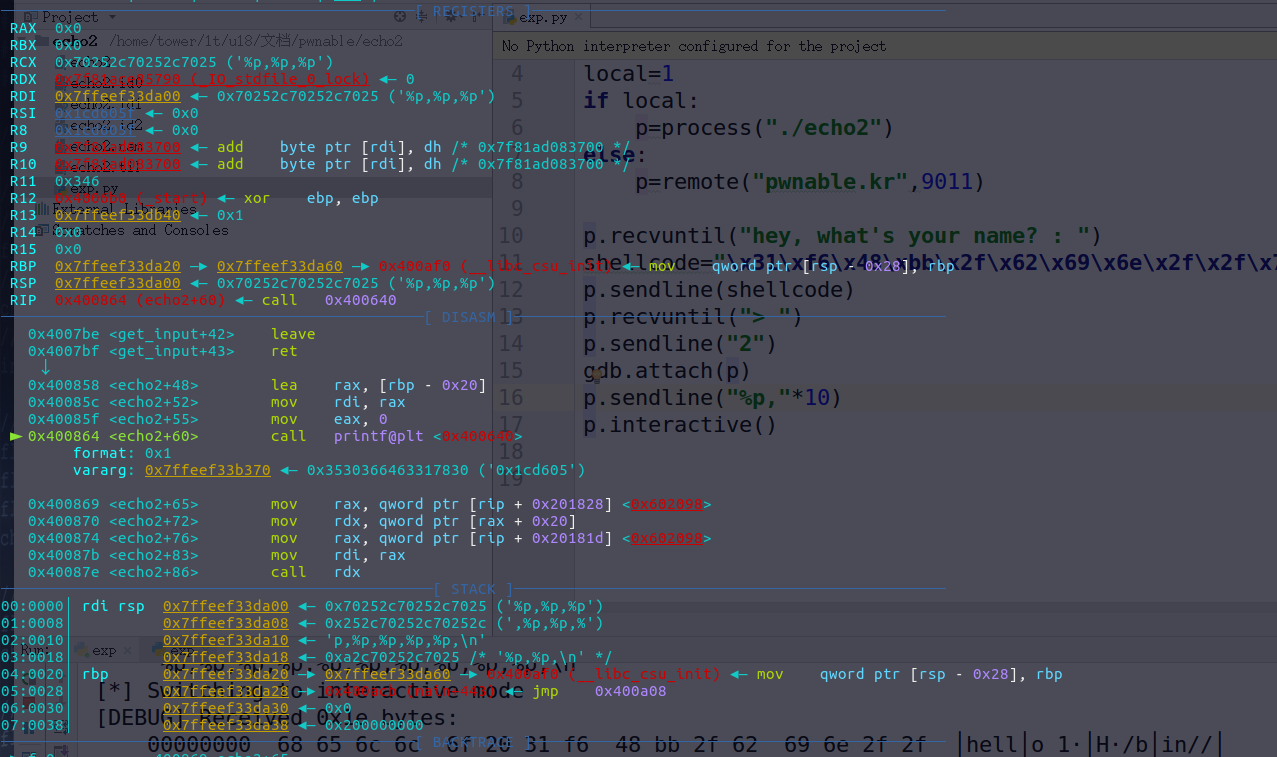Viewport: 1277px width, 757px height.
Task: Close the exp.py editor tab
Action: (x=578, y=17)
